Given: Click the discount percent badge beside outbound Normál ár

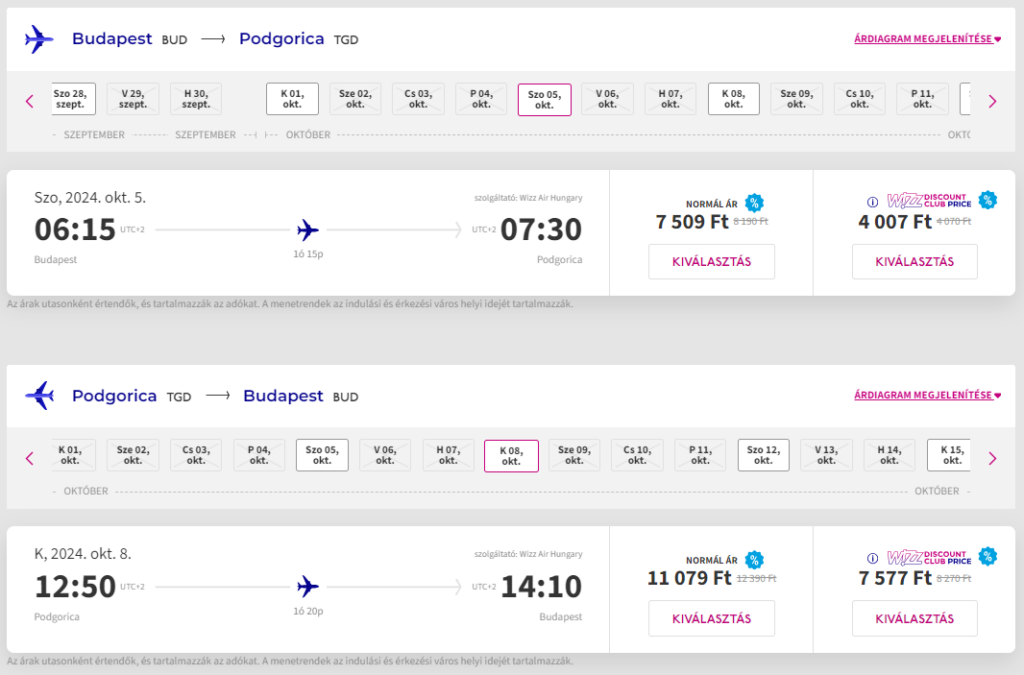Looking at the screenshot, I should click(754, 203).
